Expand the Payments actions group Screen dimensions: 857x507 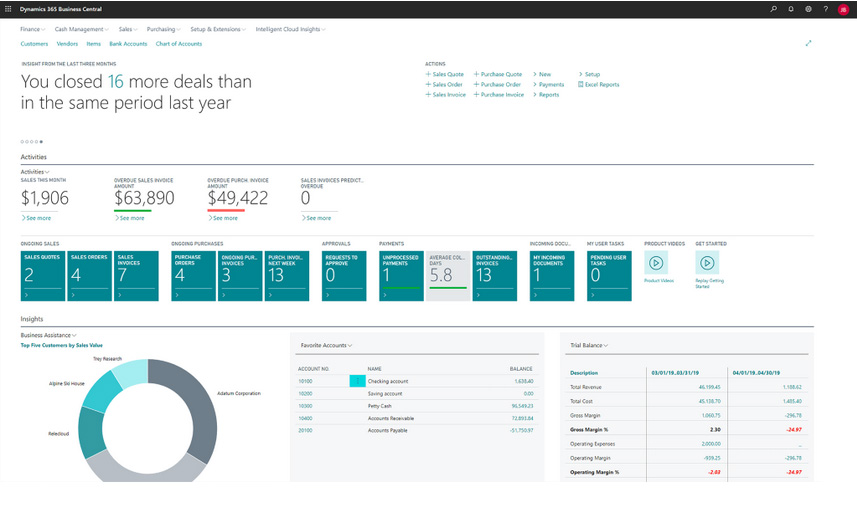(548, 85)
